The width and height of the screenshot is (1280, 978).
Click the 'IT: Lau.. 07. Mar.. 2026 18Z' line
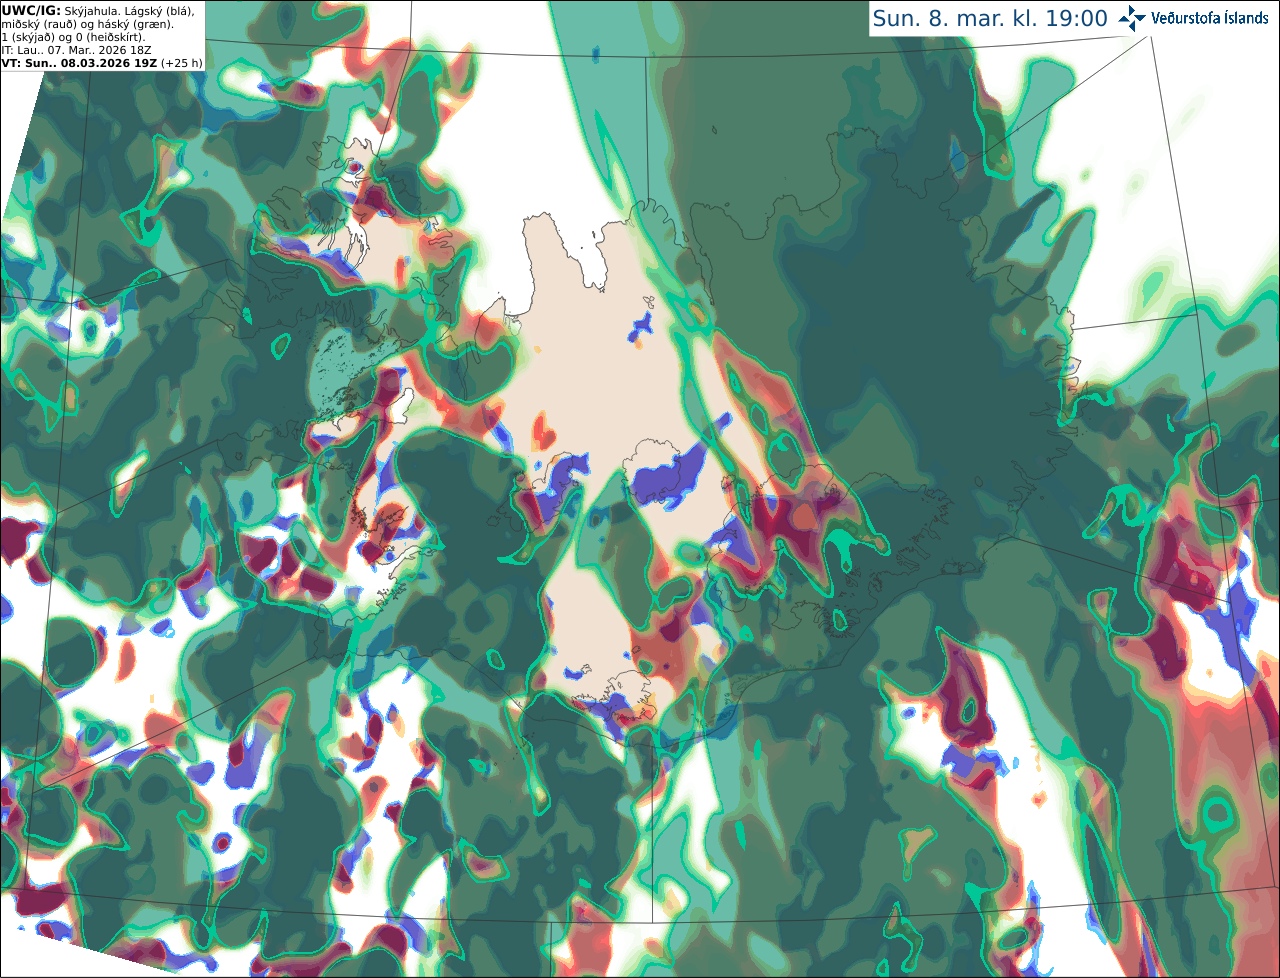click(76, 49)
